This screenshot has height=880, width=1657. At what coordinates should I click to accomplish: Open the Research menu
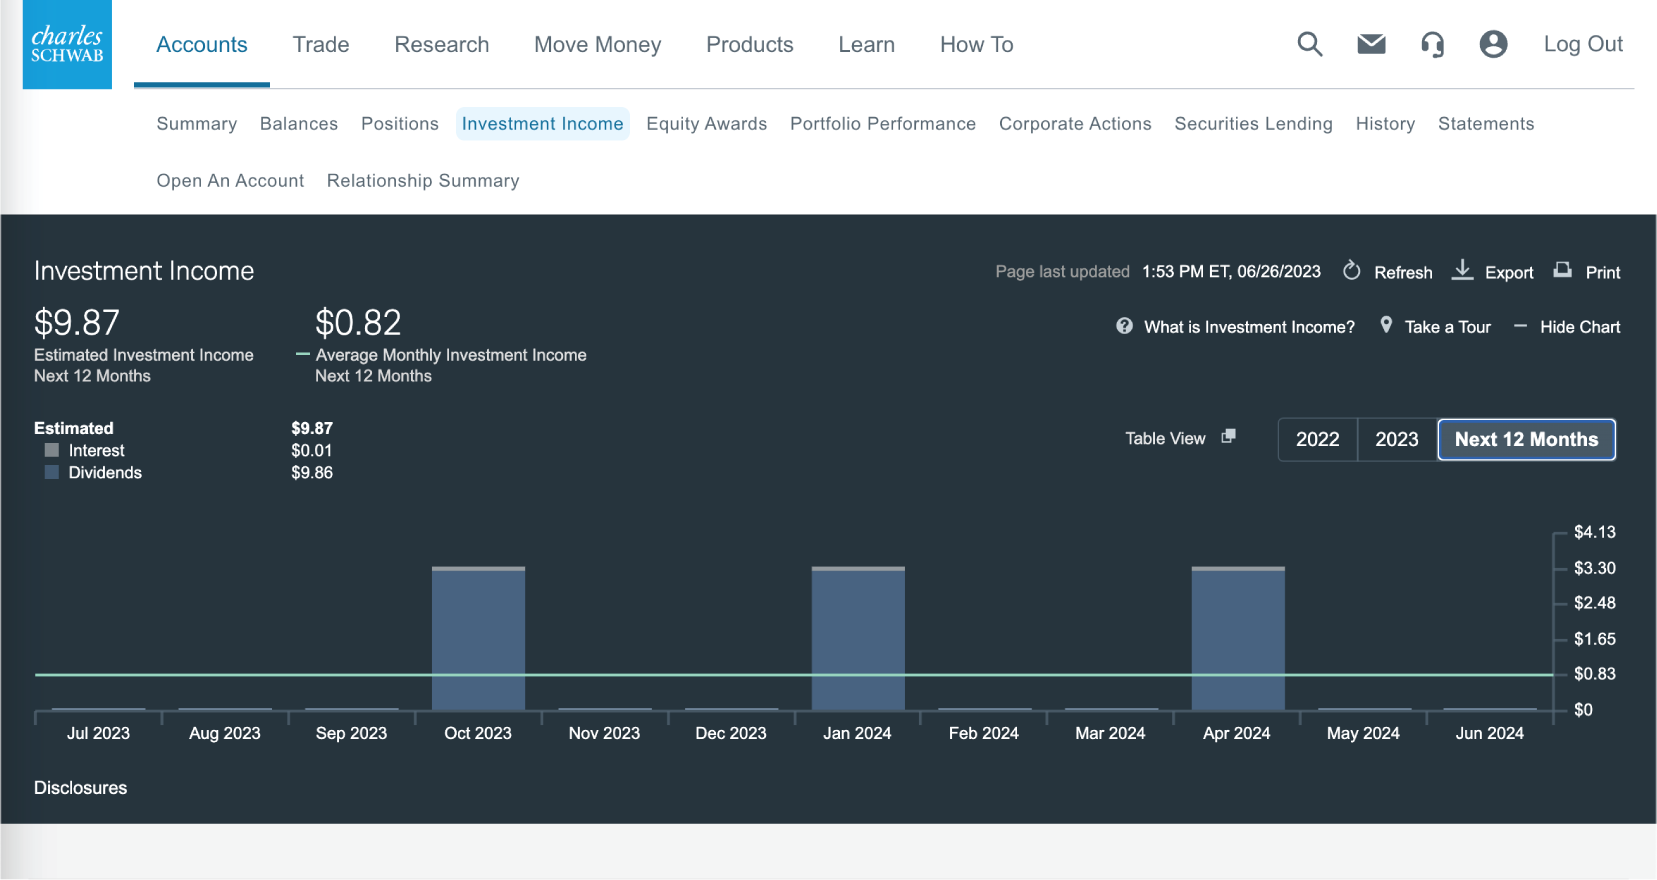(442, 45)
